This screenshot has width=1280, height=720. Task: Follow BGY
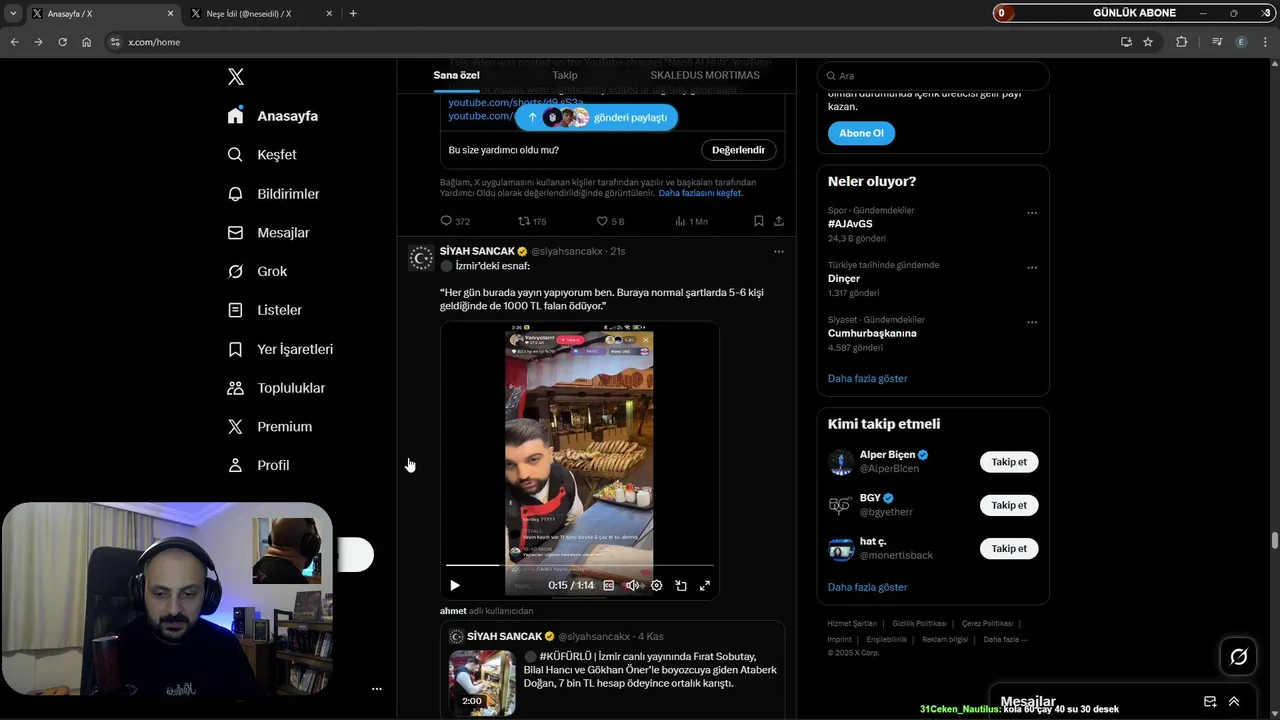pos(1009,505)
